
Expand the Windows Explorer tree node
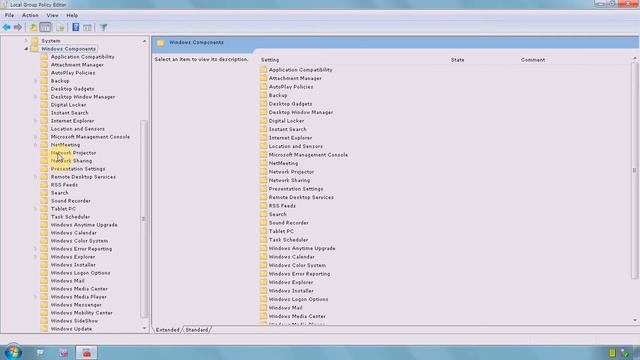coord(36,257)
